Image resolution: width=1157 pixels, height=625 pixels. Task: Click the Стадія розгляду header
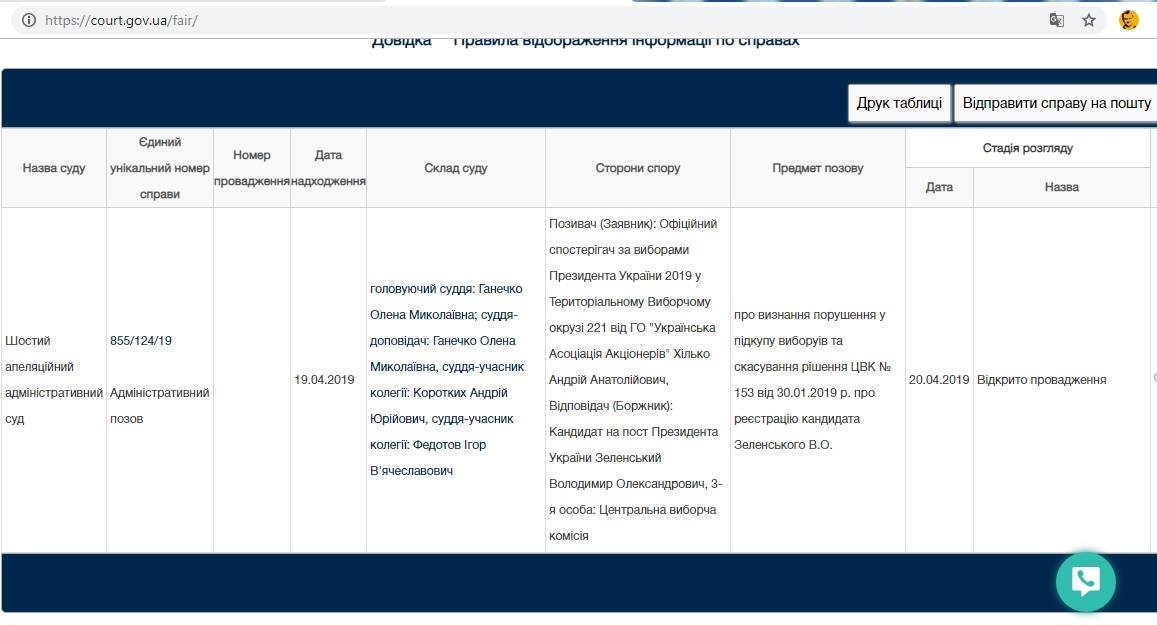(x=1027, y=148)
